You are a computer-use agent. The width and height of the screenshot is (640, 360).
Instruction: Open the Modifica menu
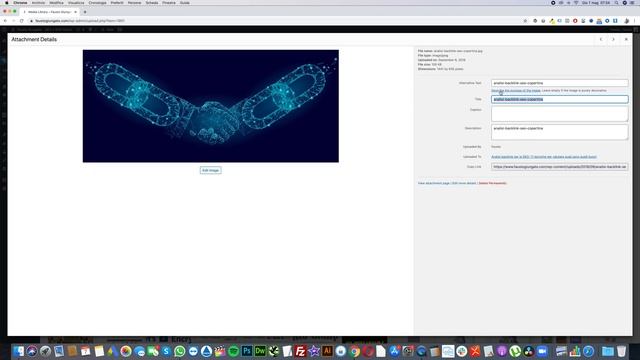pos(56,3)
